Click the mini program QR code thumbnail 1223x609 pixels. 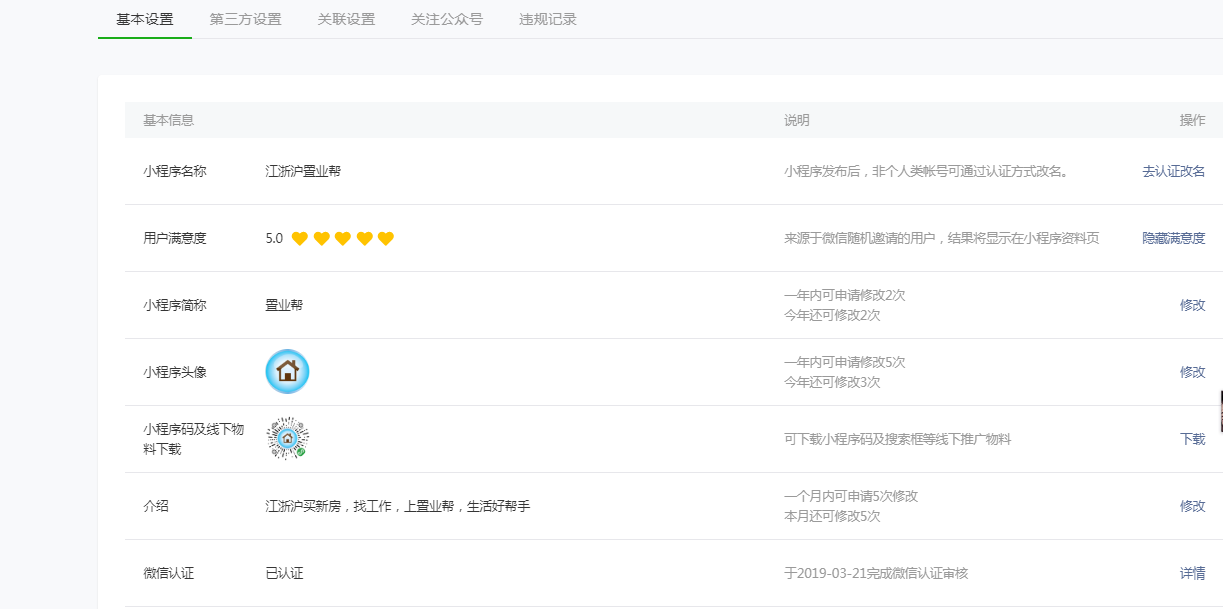click(287, 439)
